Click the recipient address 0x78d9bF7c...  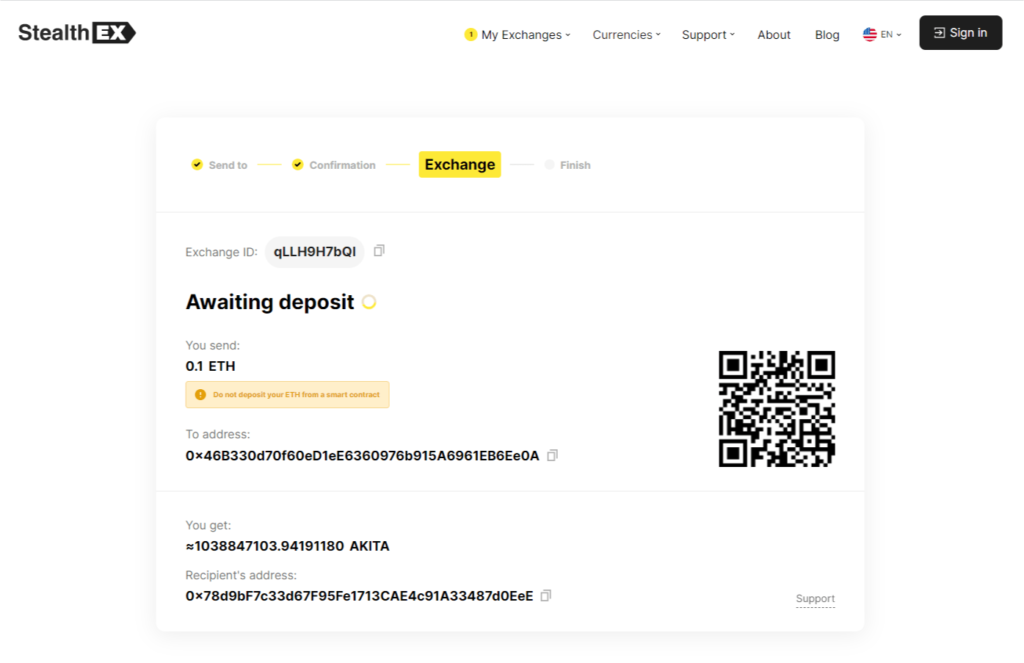tap(359, 596)
